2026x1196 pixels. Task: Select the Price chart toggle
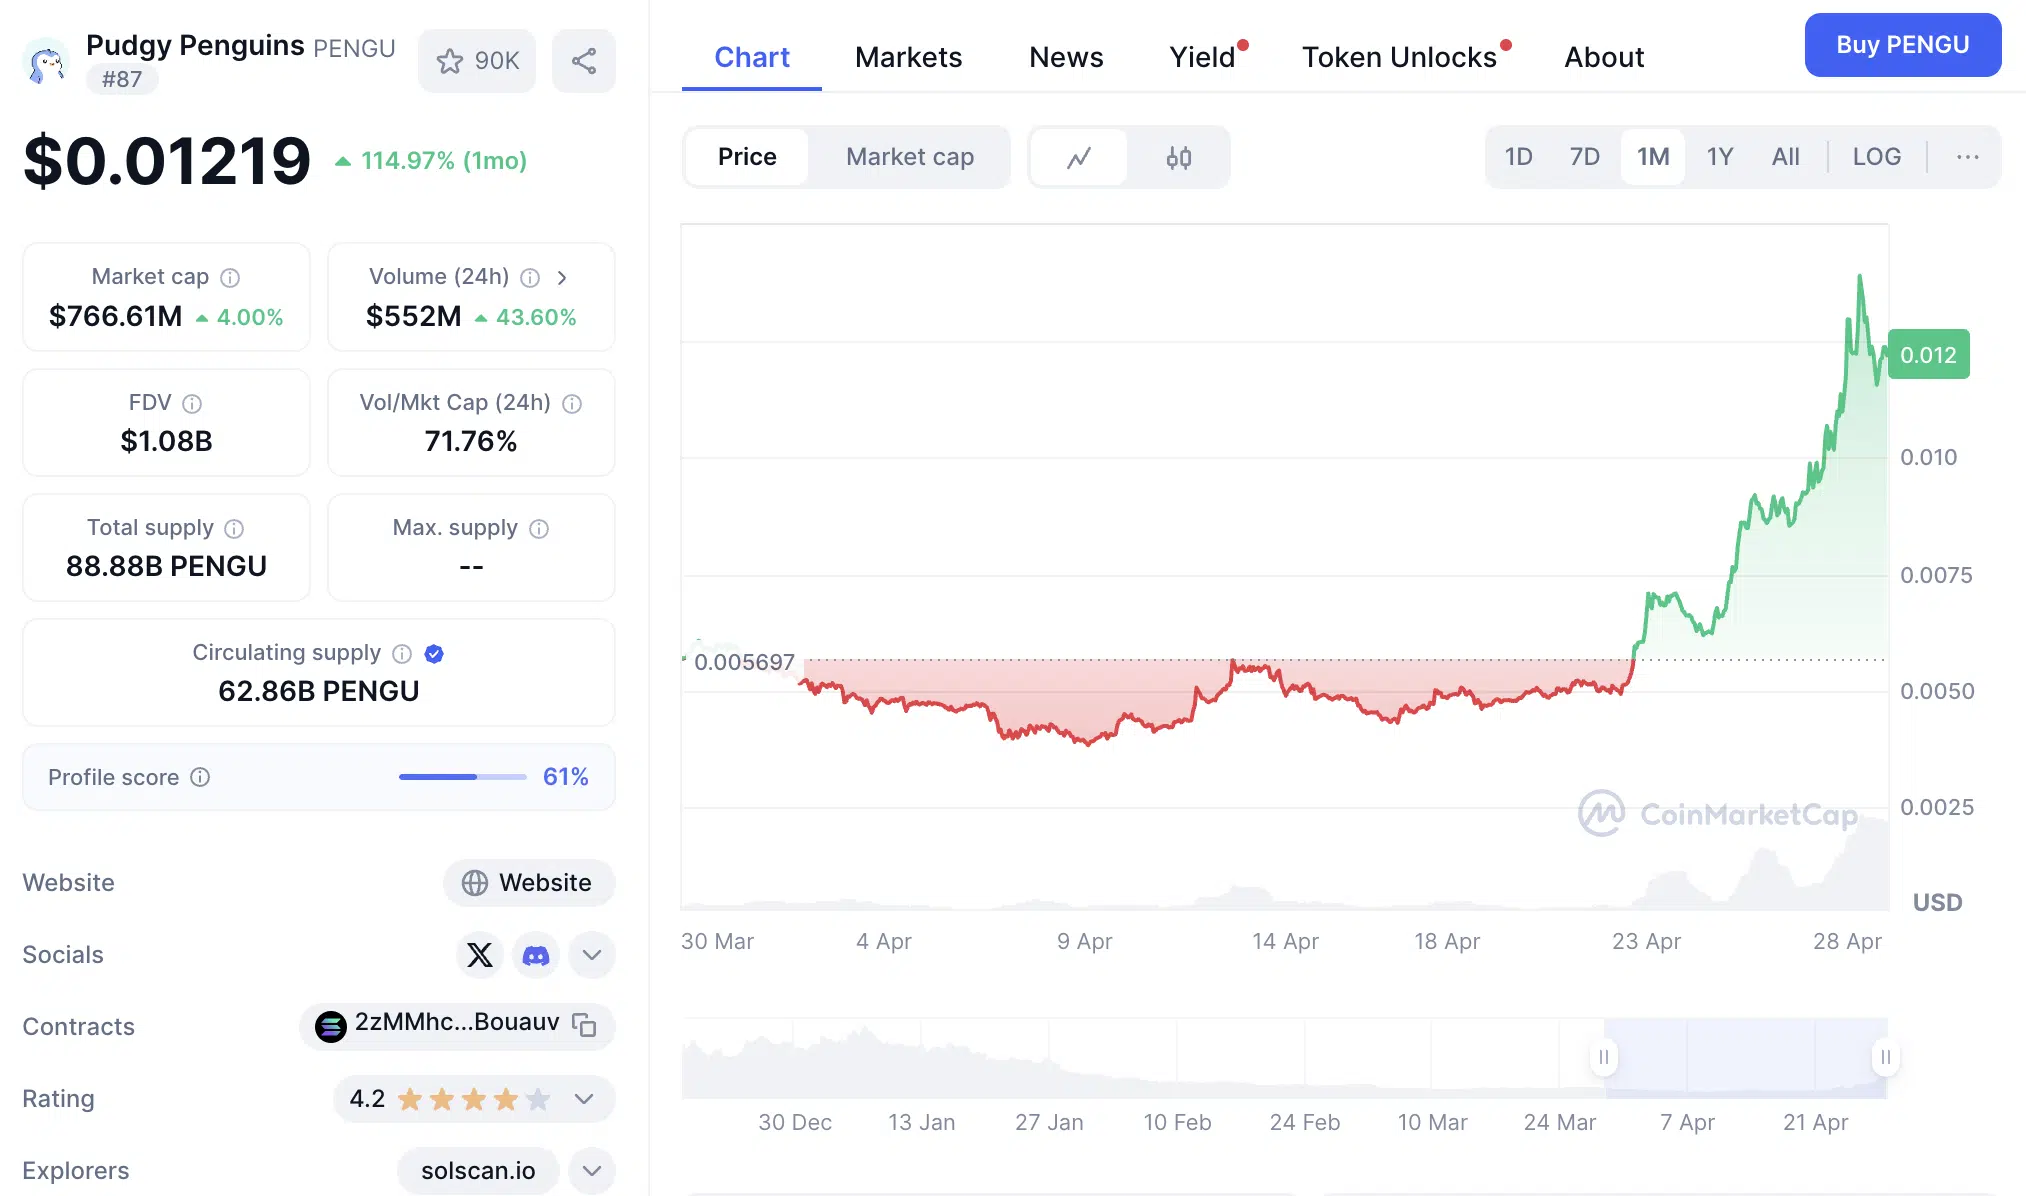747,157
